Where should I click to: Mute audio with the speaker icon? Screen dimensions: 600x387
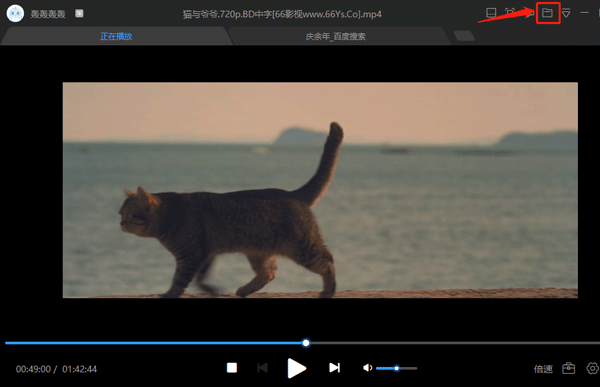point(367,368)
